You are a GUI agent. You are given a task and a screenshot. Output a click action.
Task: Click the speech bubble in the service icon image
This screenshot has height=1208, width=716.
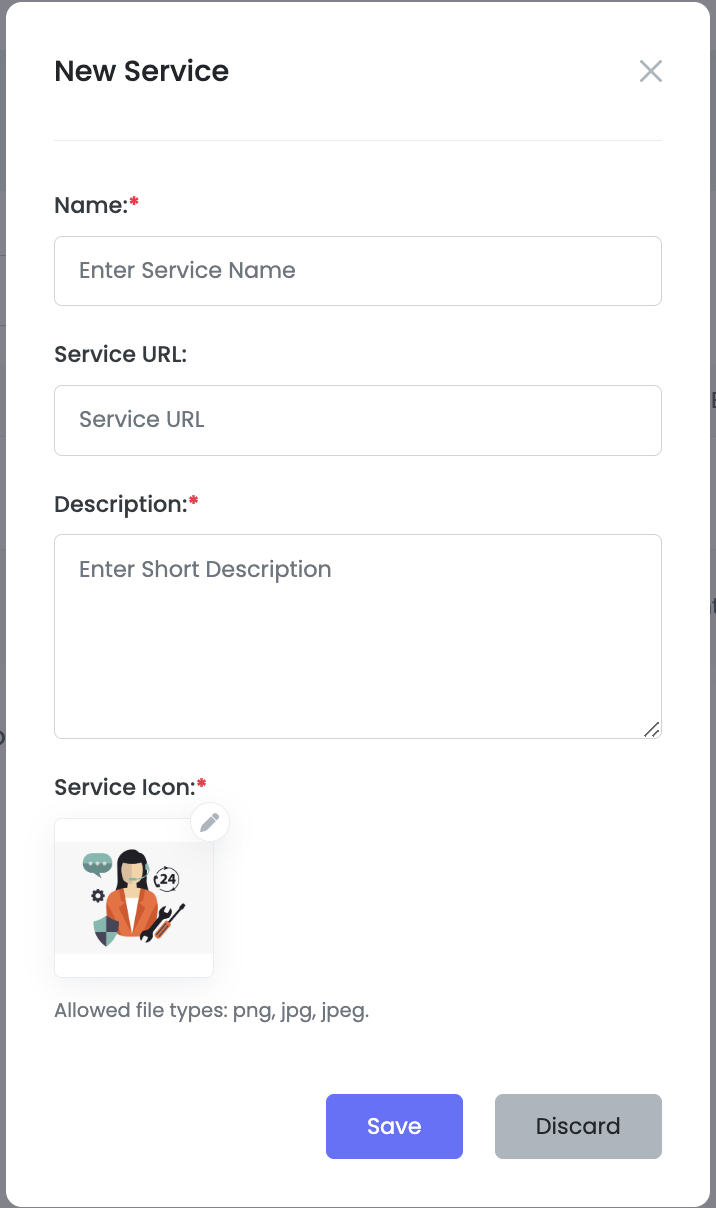point(97,864)
